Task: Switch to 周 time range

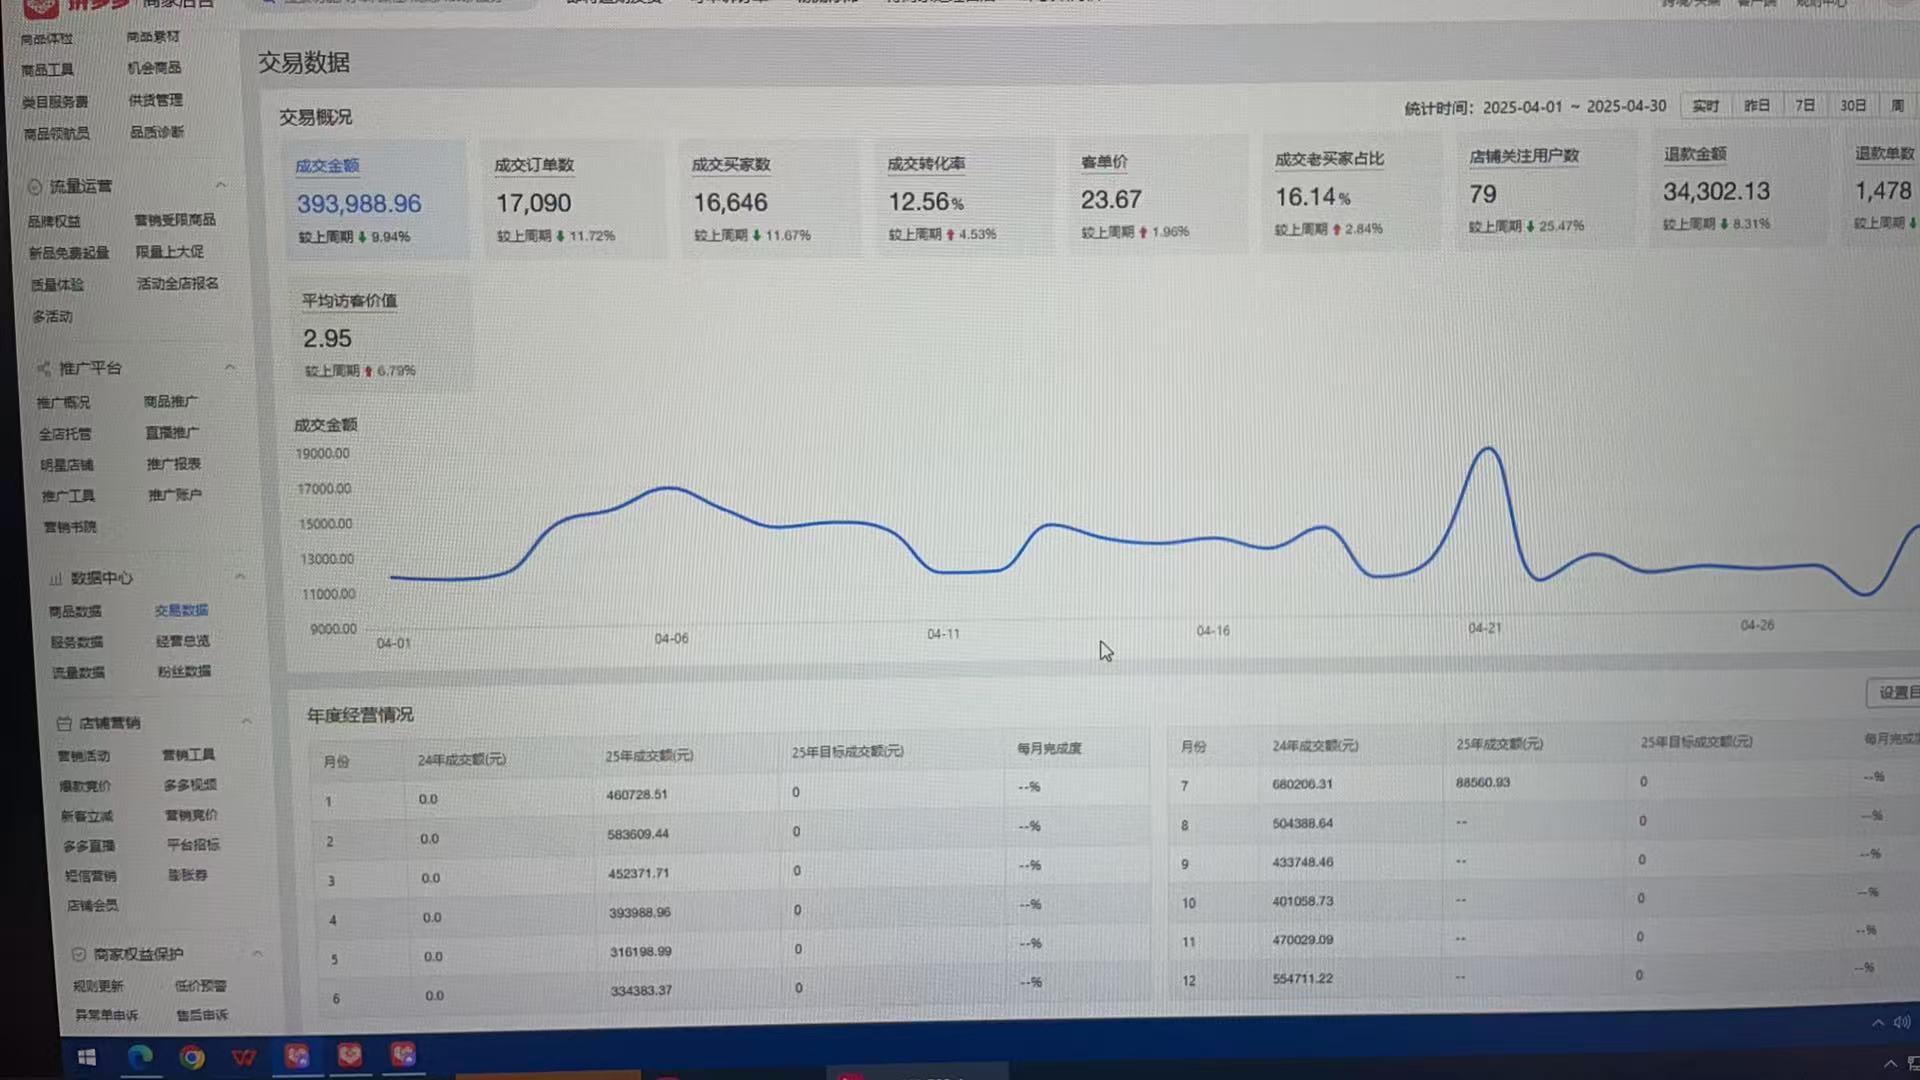Action: pos(1897,105)
